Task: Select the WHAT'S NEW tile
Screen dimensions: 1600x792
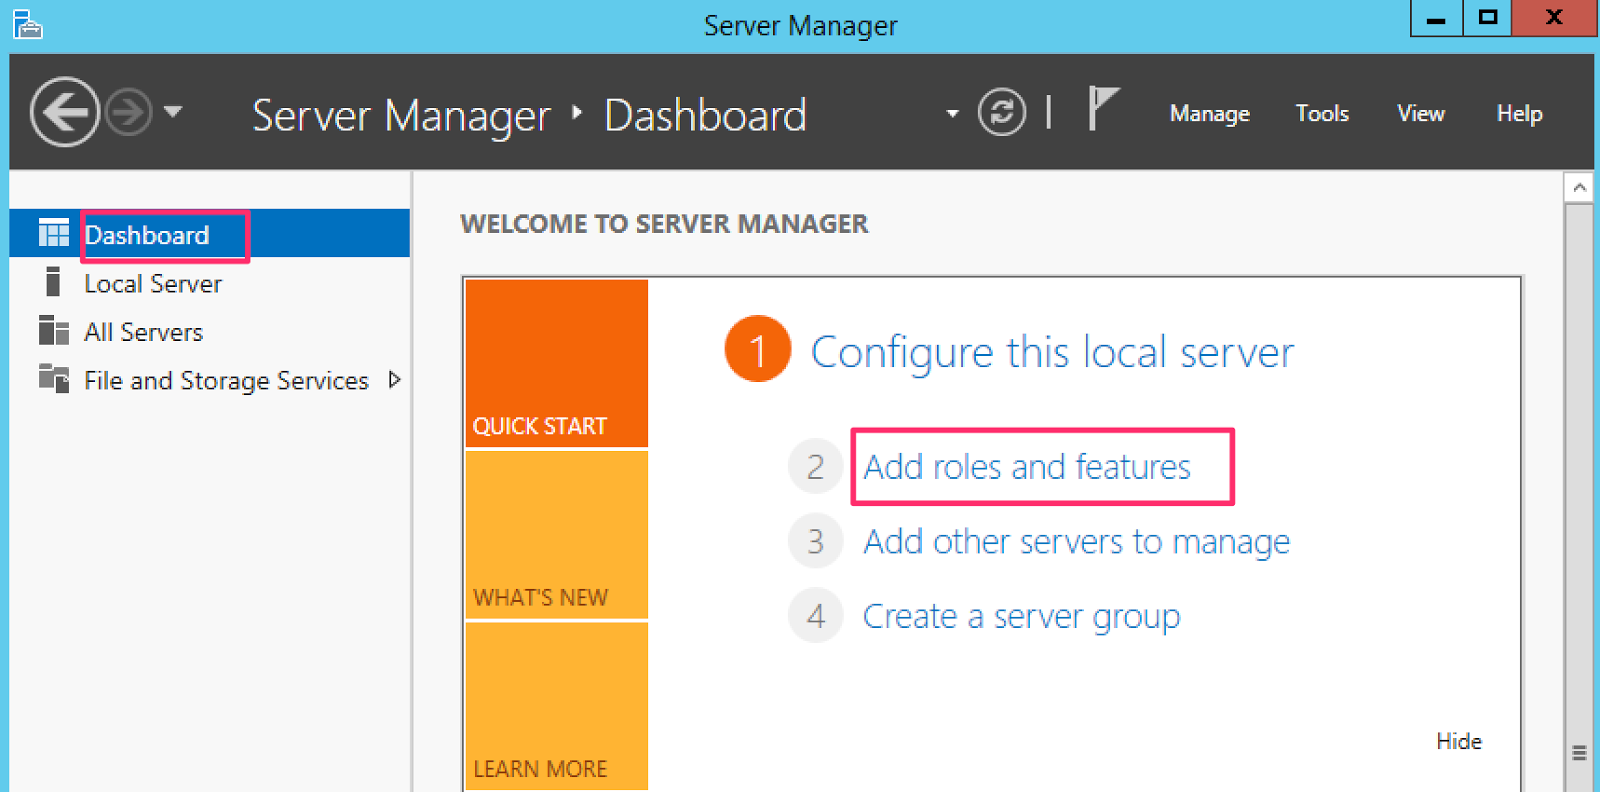Action: click(556, 535)
